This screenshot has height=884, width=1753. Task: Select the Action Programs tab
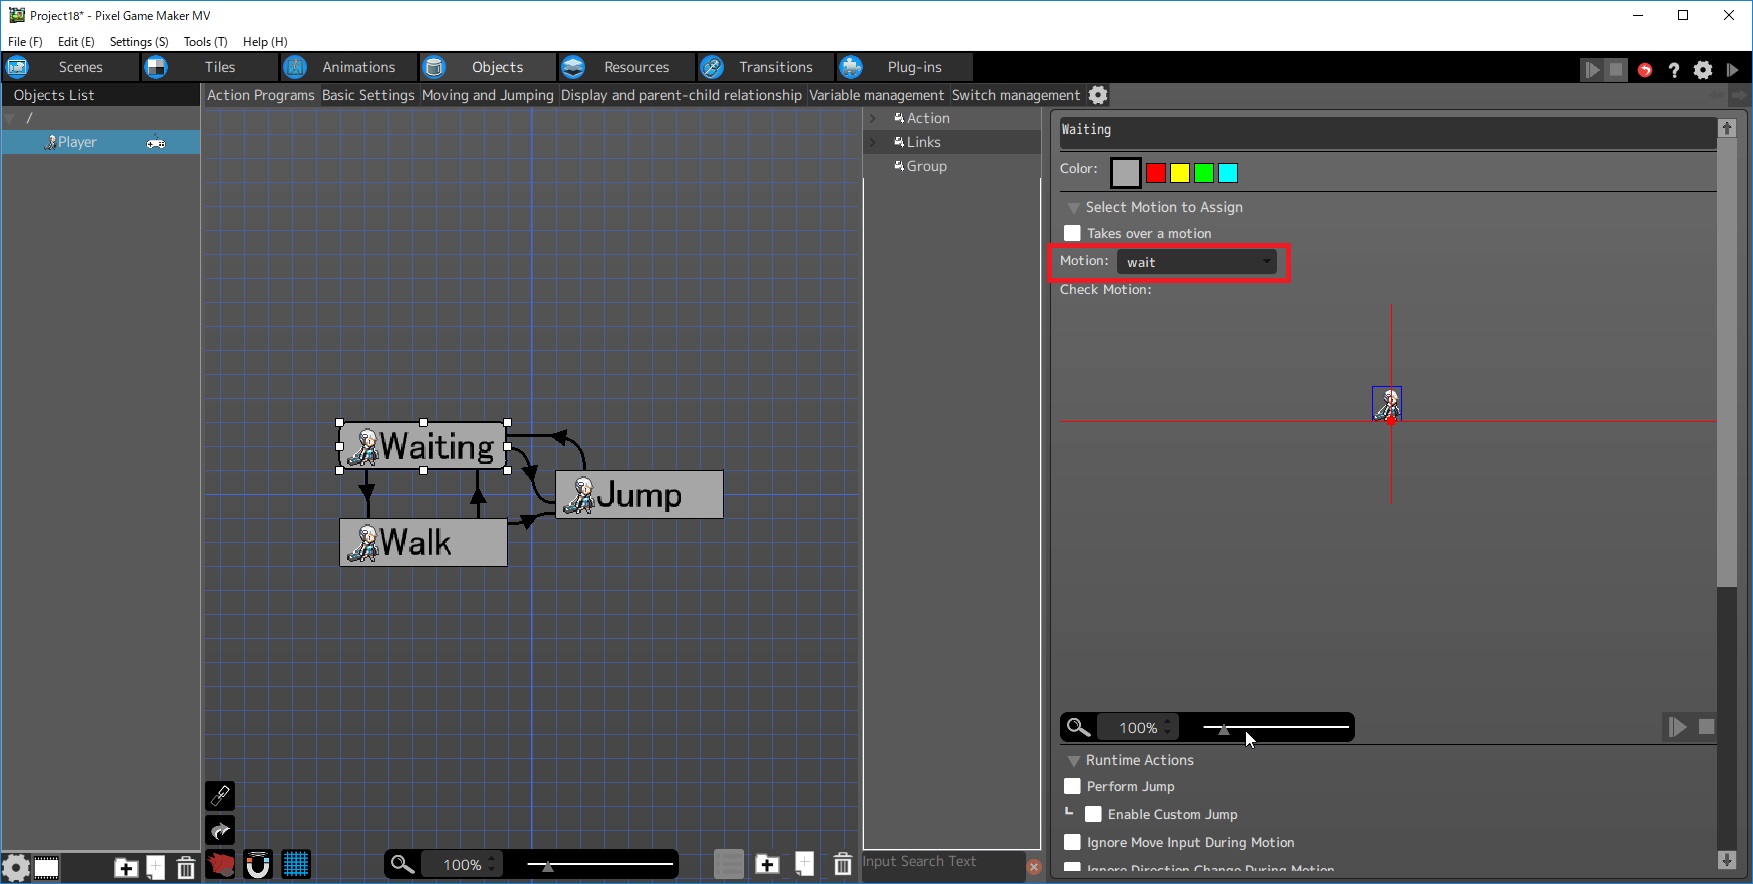pos(261,95)
